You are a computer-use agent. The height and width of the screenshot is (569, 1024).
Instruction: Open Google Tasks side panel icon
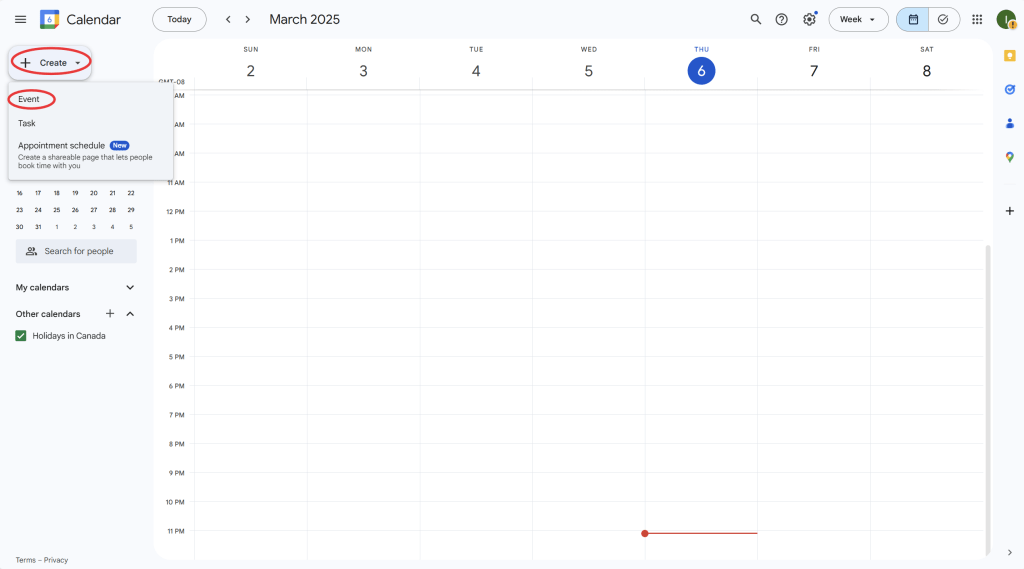(1009, 89)
